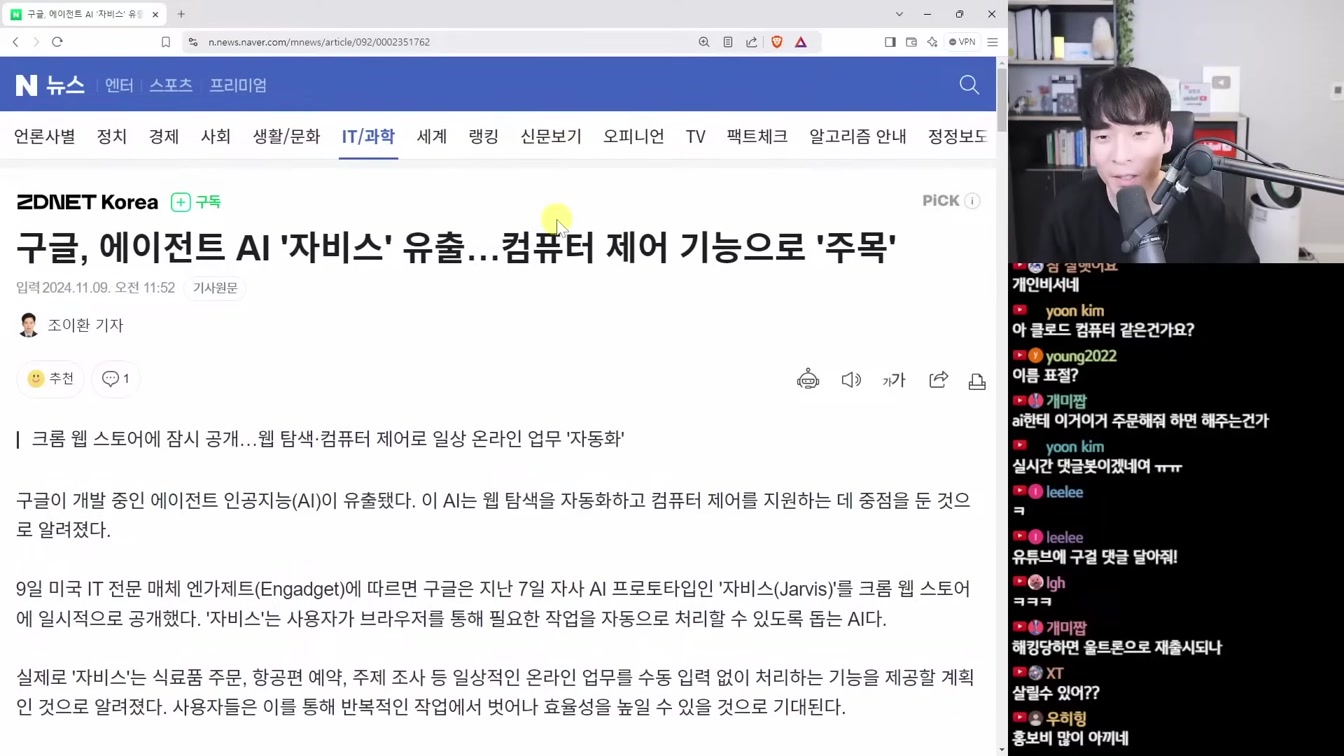This screenshot has height=756, width=1344.
Task: Open the 기사원문 original article button
Action: coord(215,288)
